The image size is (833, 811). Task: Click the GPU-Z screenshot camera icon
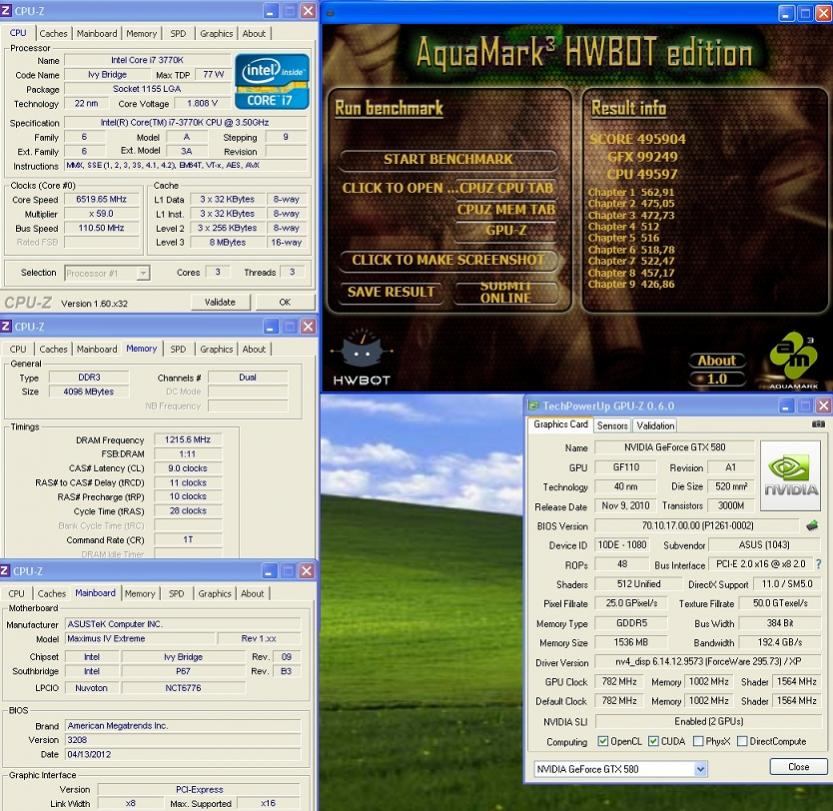point(818,424)
